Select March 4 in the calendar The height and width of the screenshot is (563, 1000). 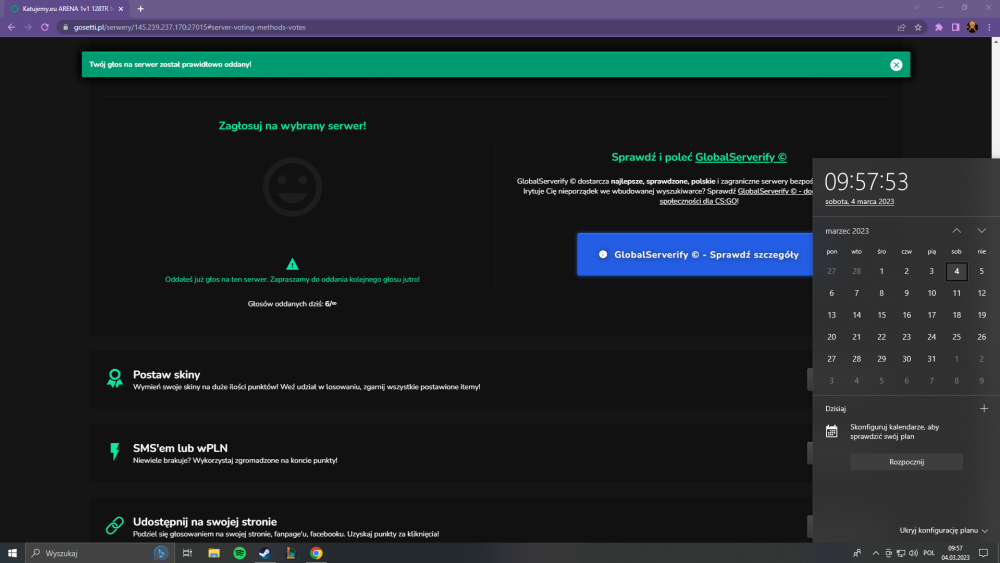point(957,271)
